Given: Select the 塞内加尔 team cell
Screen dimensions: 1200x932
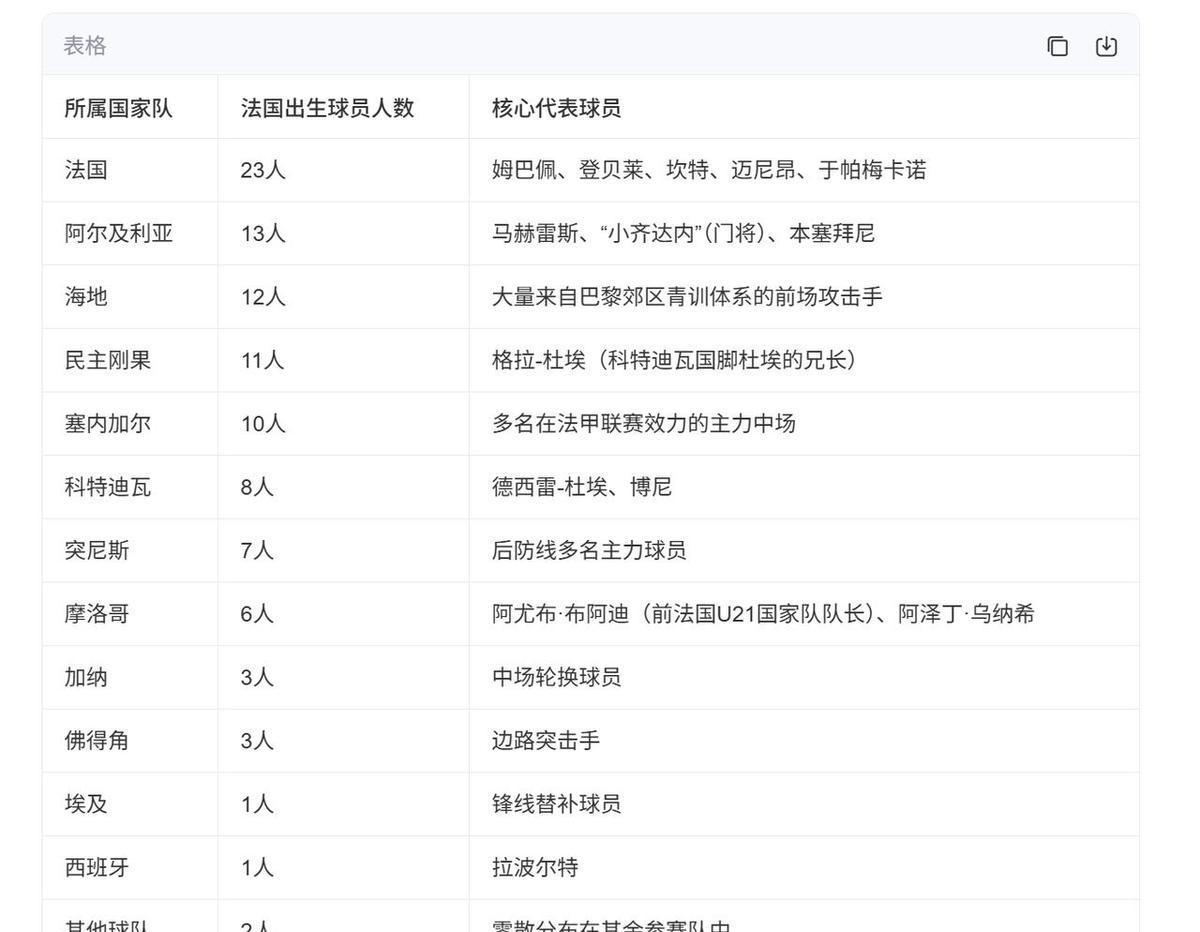Looking at the screenshot, I should click(130, 424).
